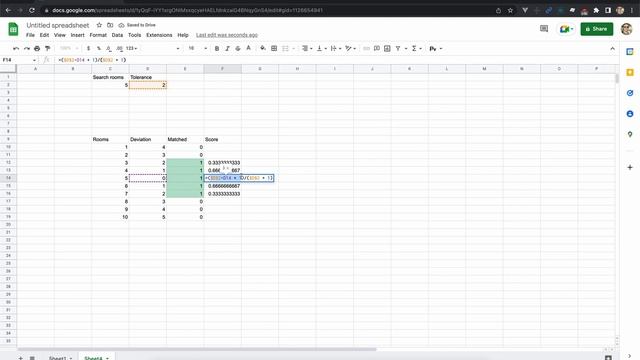Viewport: 640px width, 360px height.
Task: Open the Edit menu
Action: pyautogui.click(x=44, y=35)
